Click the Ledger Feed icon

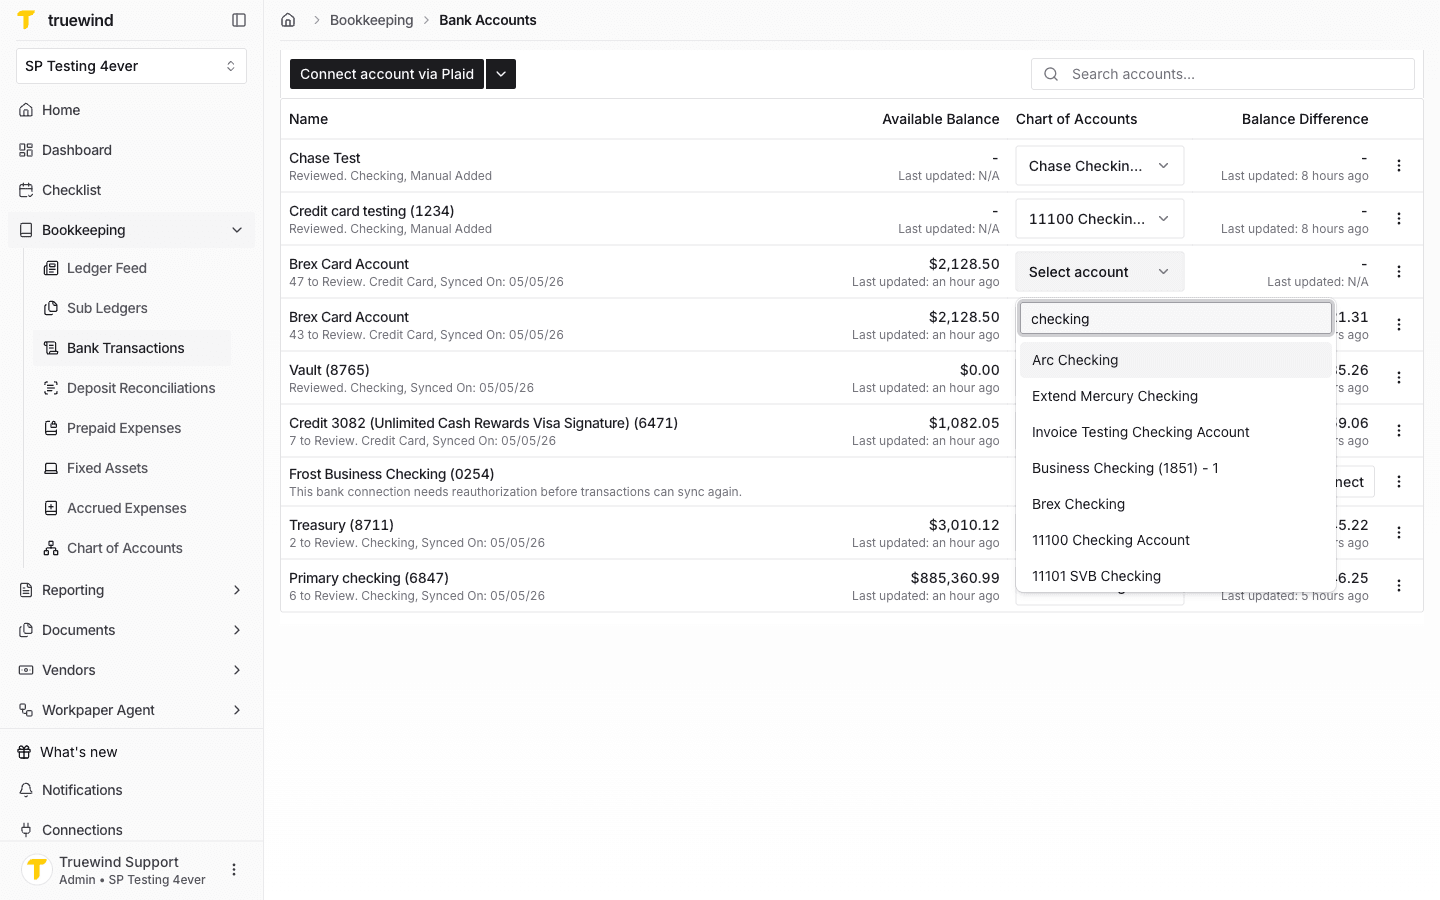click(51, 268)
